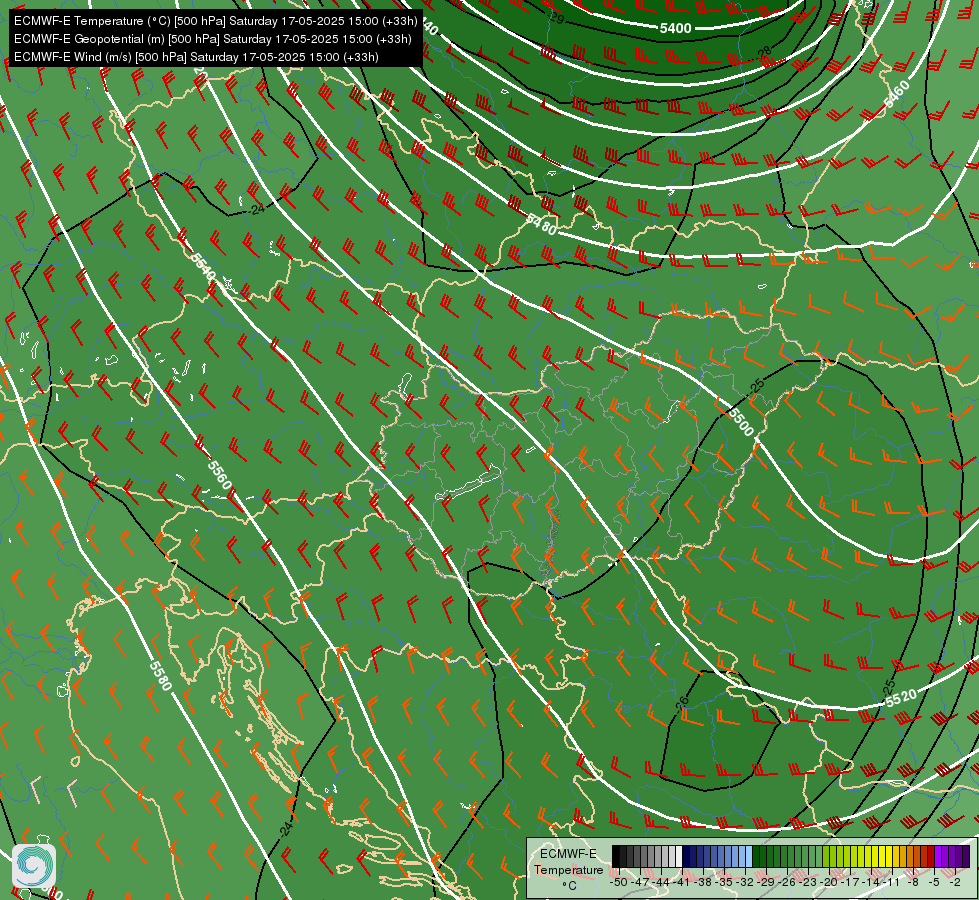This screenshot has height=900, width=979.
Task: Click the -28 isotherm label on the map
Action: coord(764,51)
